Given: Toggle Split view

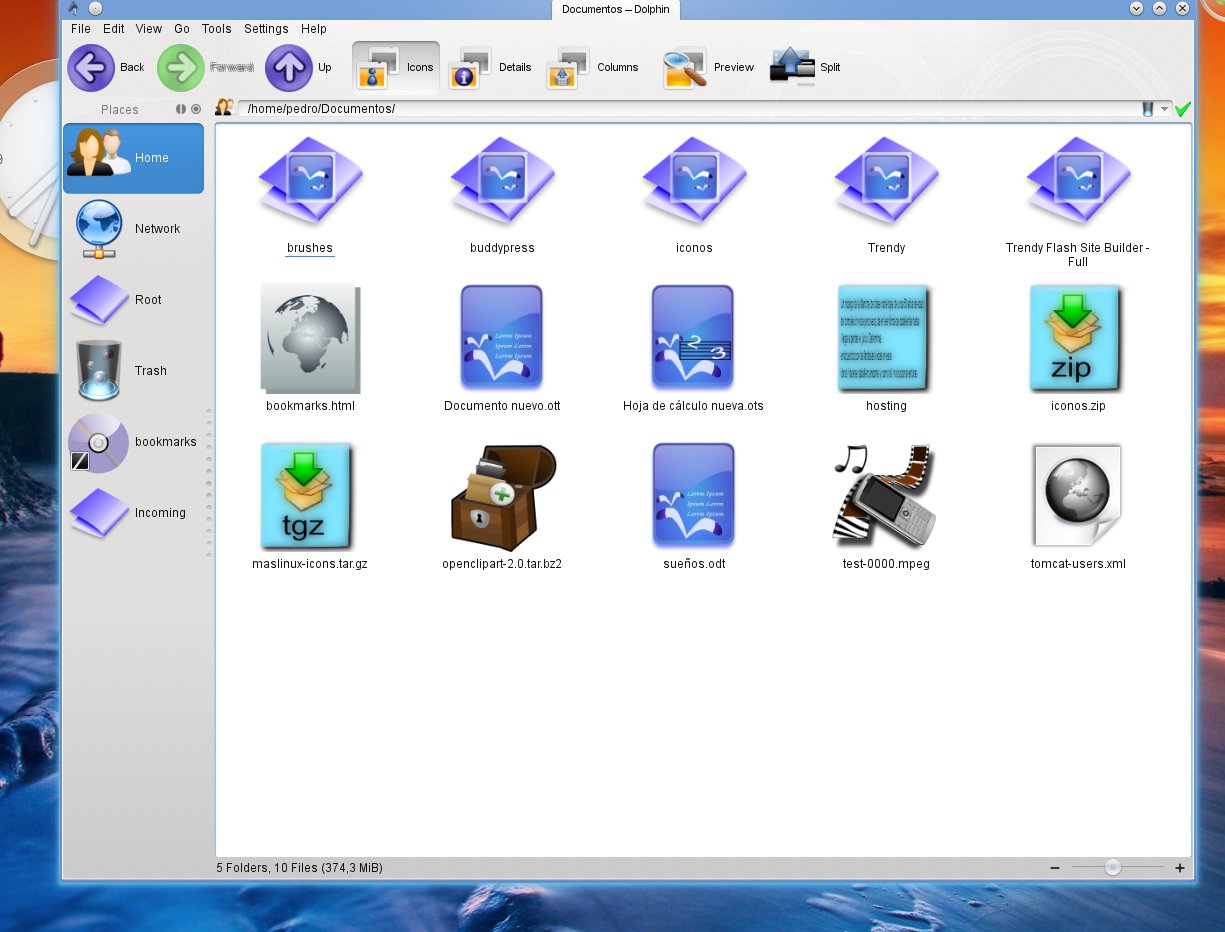Looking at the screenshot, I should (806, 68).
